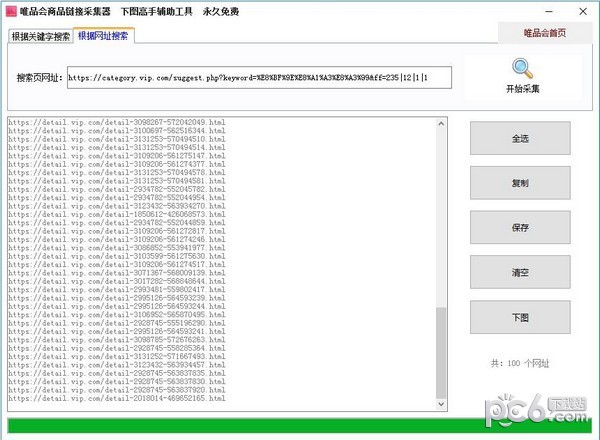The height and width of the screenshot is (440, 600).
Task: Select URL row detail-3109206-561274246.html
Action: click(x=117, y=240)
